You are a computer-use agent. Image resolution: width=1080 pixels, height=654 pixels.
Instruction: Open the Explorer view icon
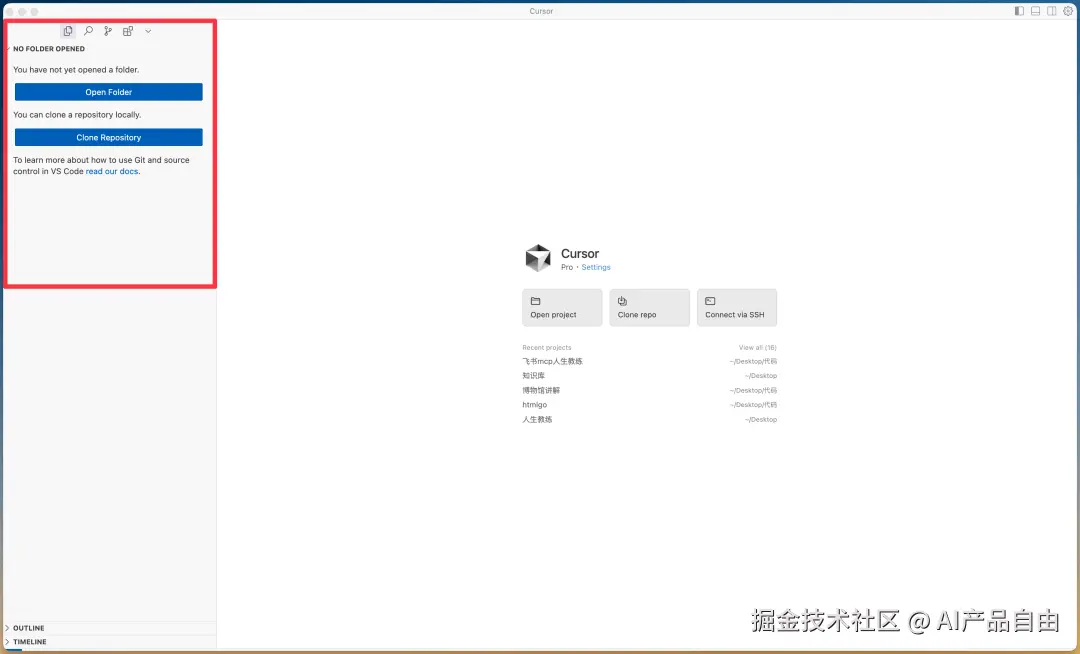point(68,31)
